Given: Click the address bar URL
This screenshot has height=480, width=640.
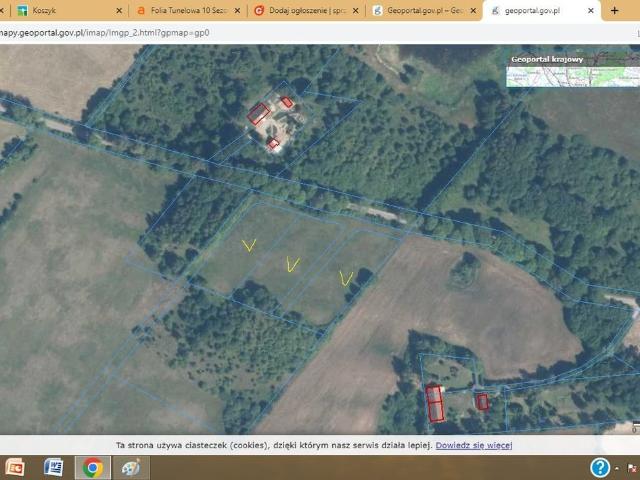Looking at the screenshot, I should [x=104, y=33].
